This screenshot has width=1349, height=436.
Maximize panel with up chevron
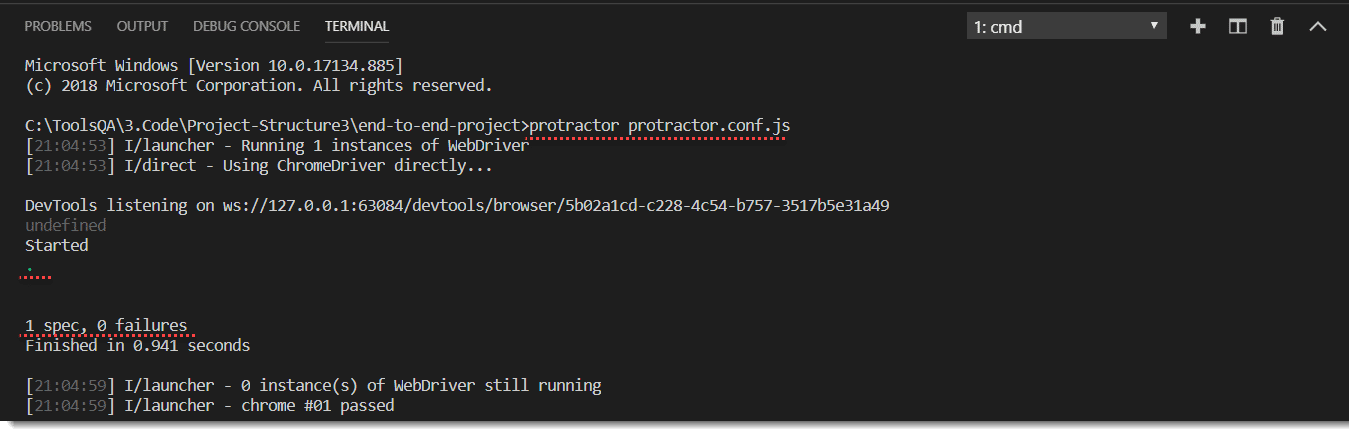pos(1317,27)
